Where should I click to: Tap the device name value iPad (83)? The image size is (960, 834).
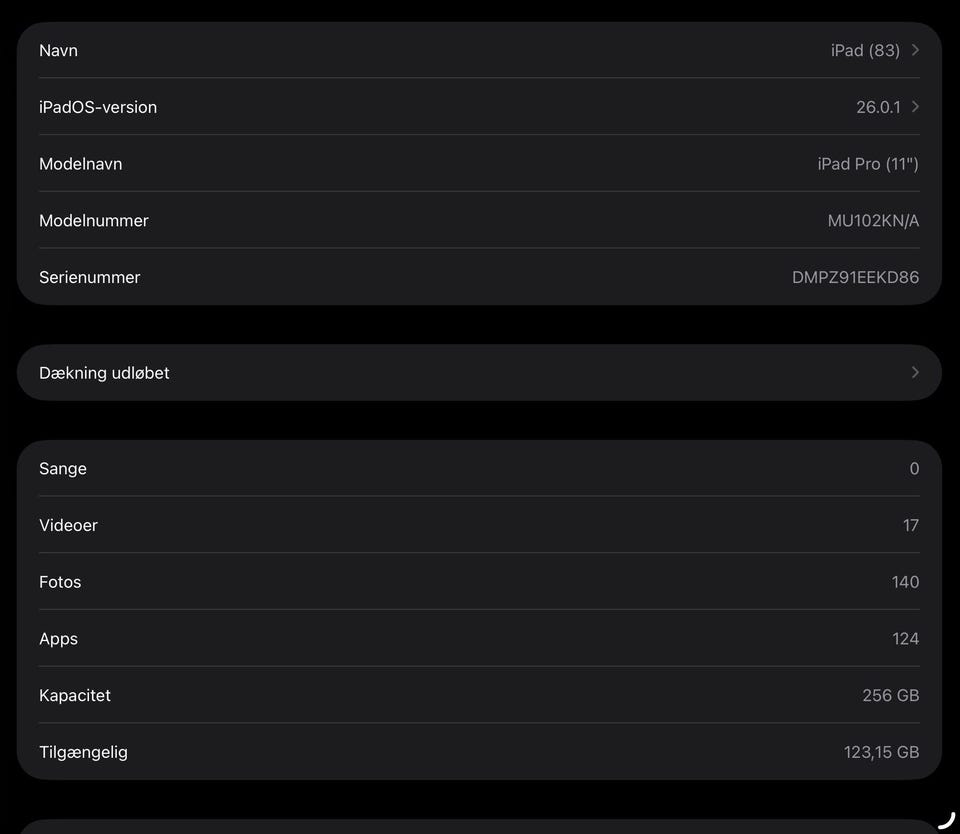click(865, 50)
